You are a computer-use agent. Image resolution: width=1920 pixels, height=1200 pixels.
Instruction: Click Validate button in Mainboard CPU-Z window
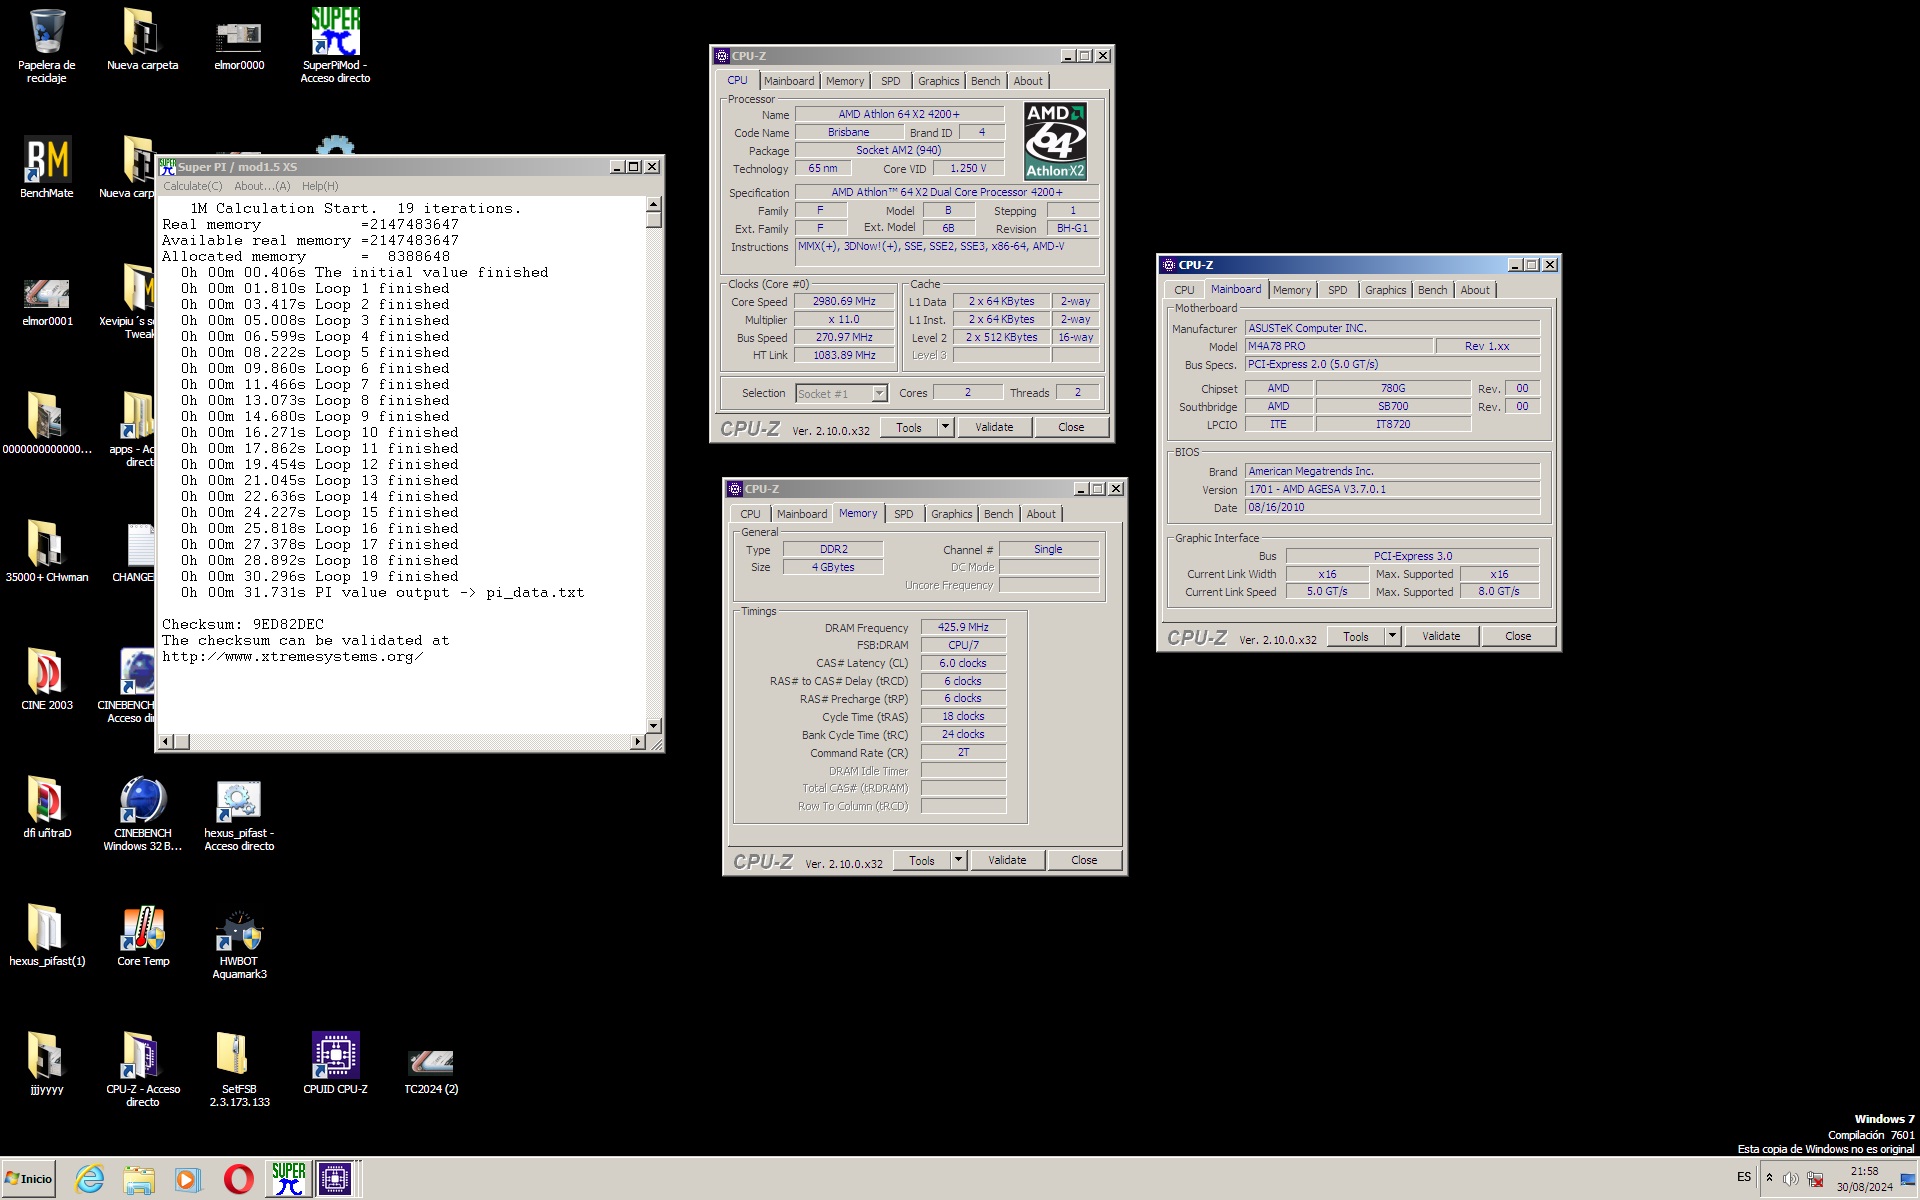pyautogui.click(x=1441, y=636)
